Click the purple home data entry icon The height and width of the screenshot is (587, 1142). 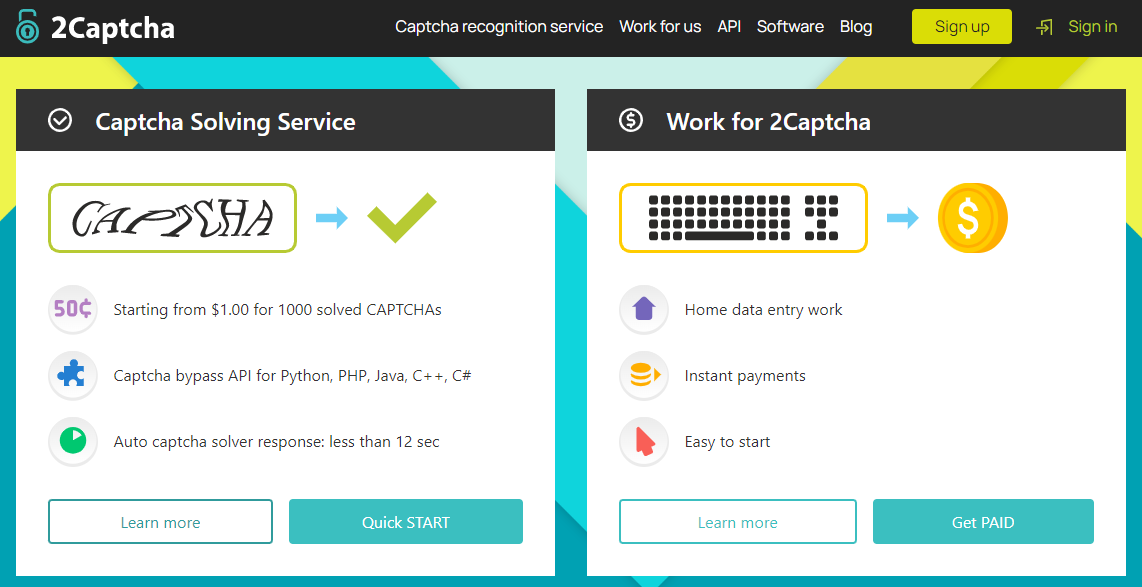tap(644, 310)
